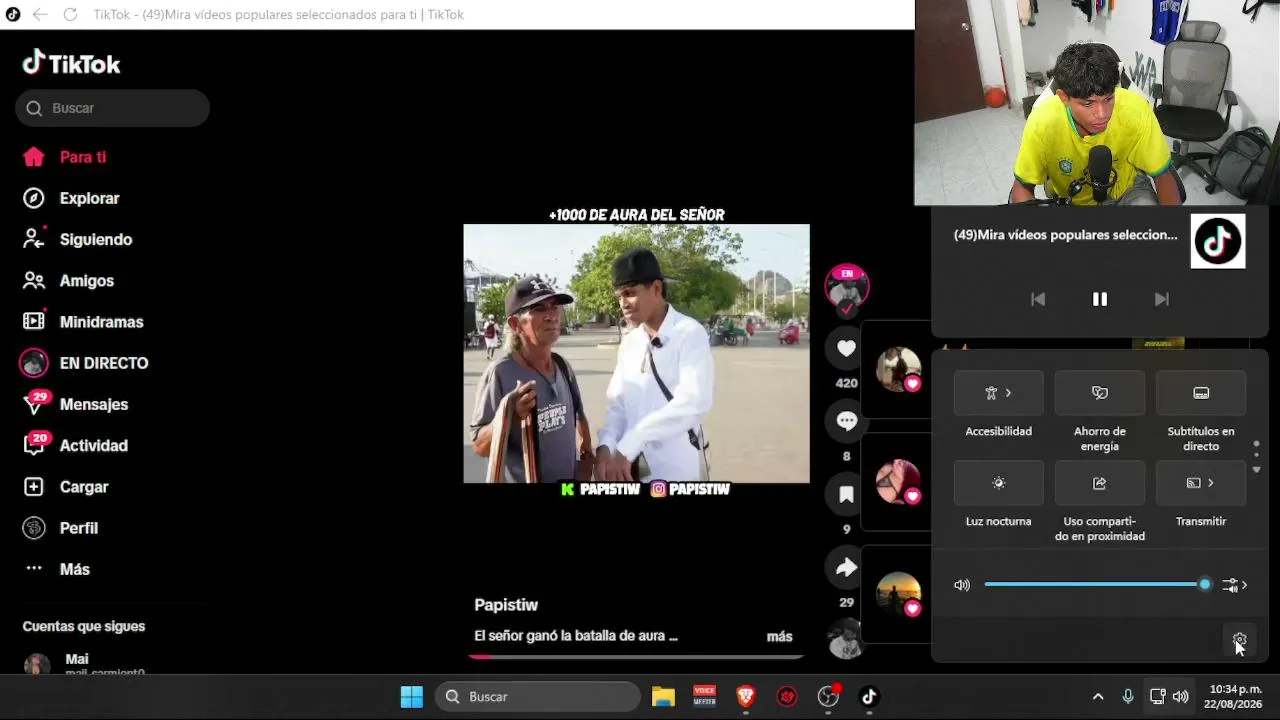Bookmark the Papistiw video
Image resolution: width=1280 pixels, height=720 pixels.
846,494
